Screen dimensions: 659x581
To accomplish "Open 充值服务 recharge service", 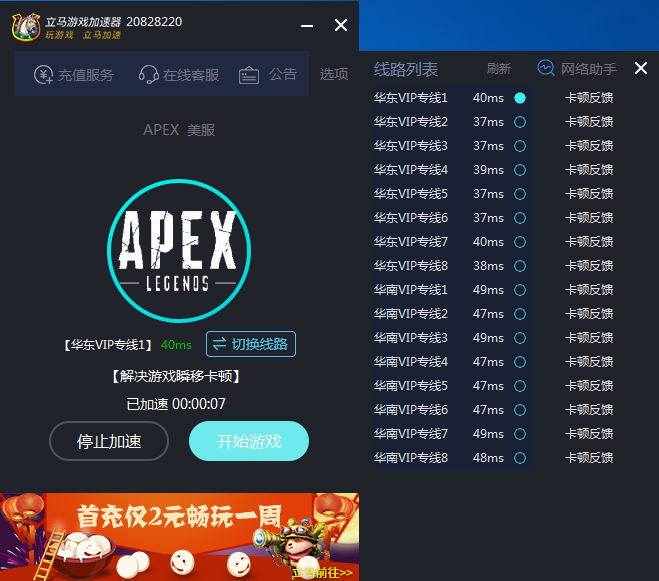I will 74,75.
